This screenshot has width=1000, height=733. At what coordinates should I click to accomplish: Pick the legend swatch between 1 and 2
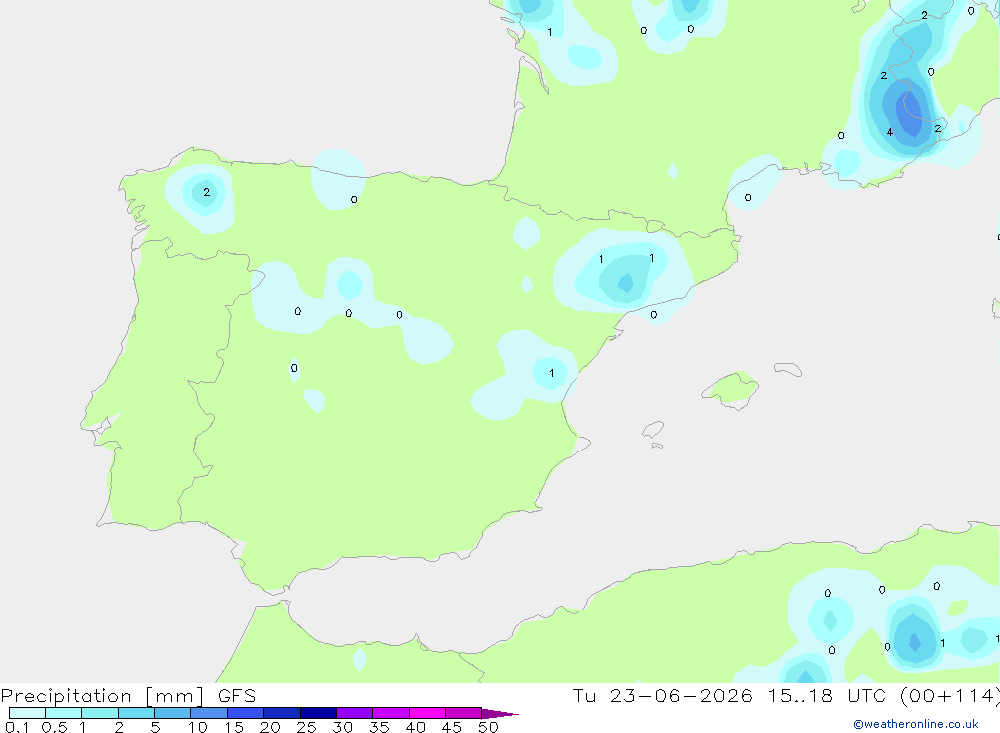pos(100,713)
